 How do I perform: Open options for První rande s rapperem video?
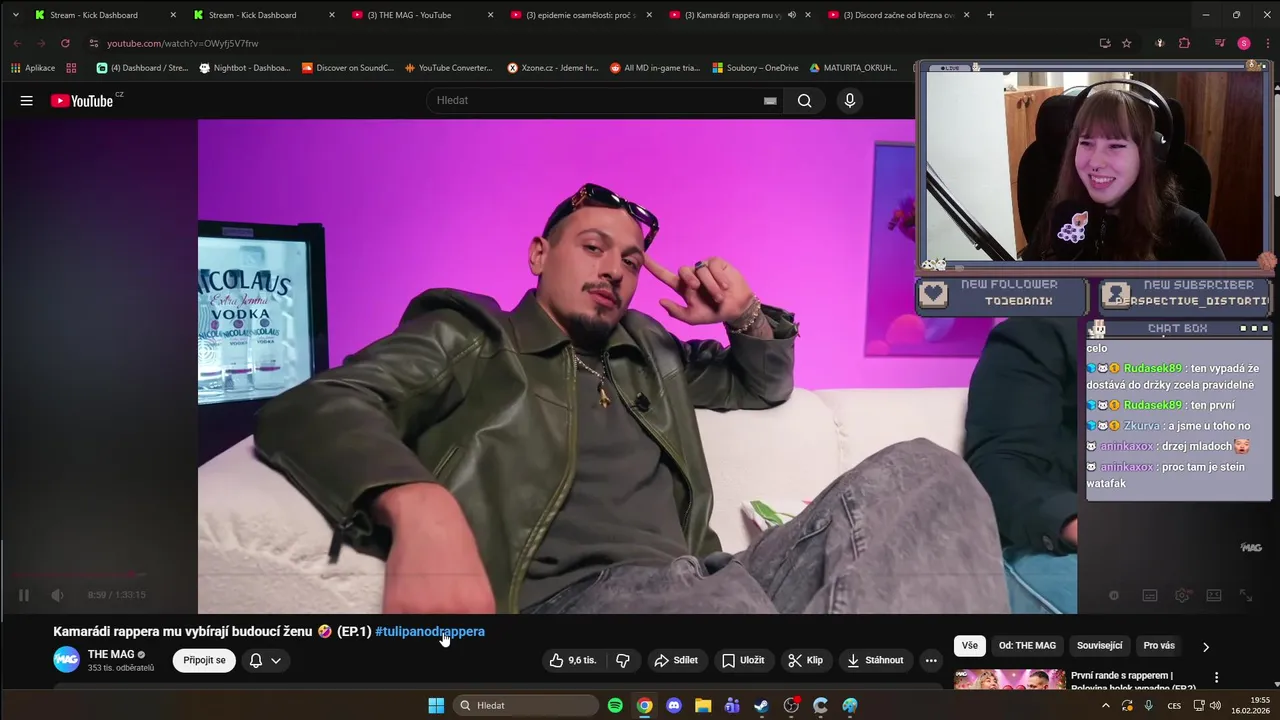pos(1217,677)
